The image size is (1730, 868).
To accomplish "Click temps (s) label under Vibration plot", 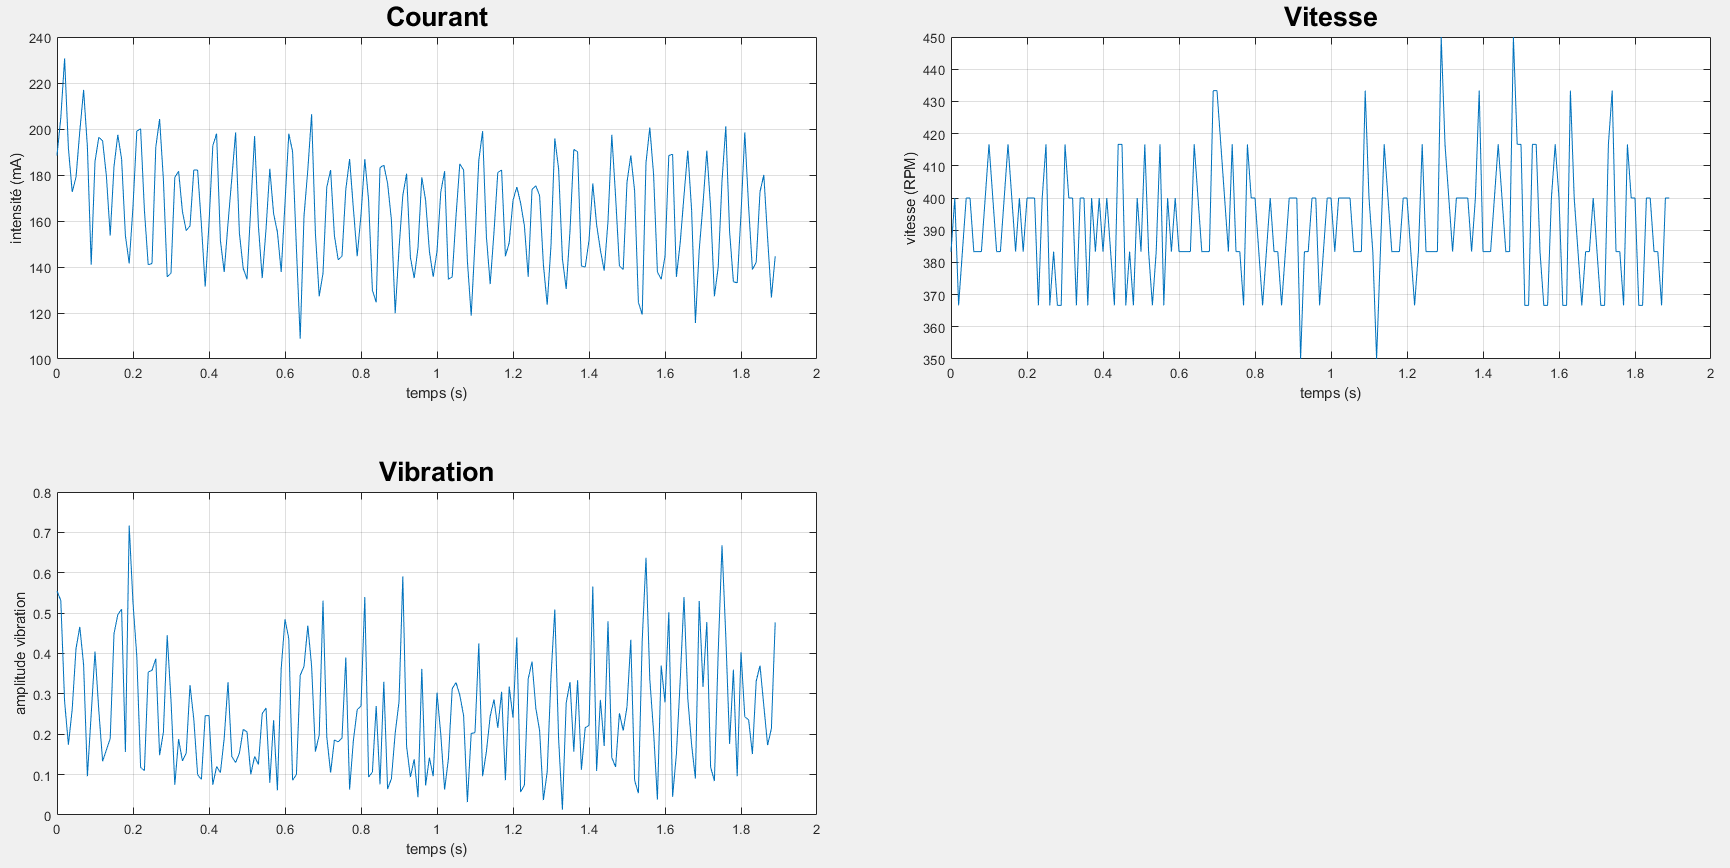I will click(436, 849).
